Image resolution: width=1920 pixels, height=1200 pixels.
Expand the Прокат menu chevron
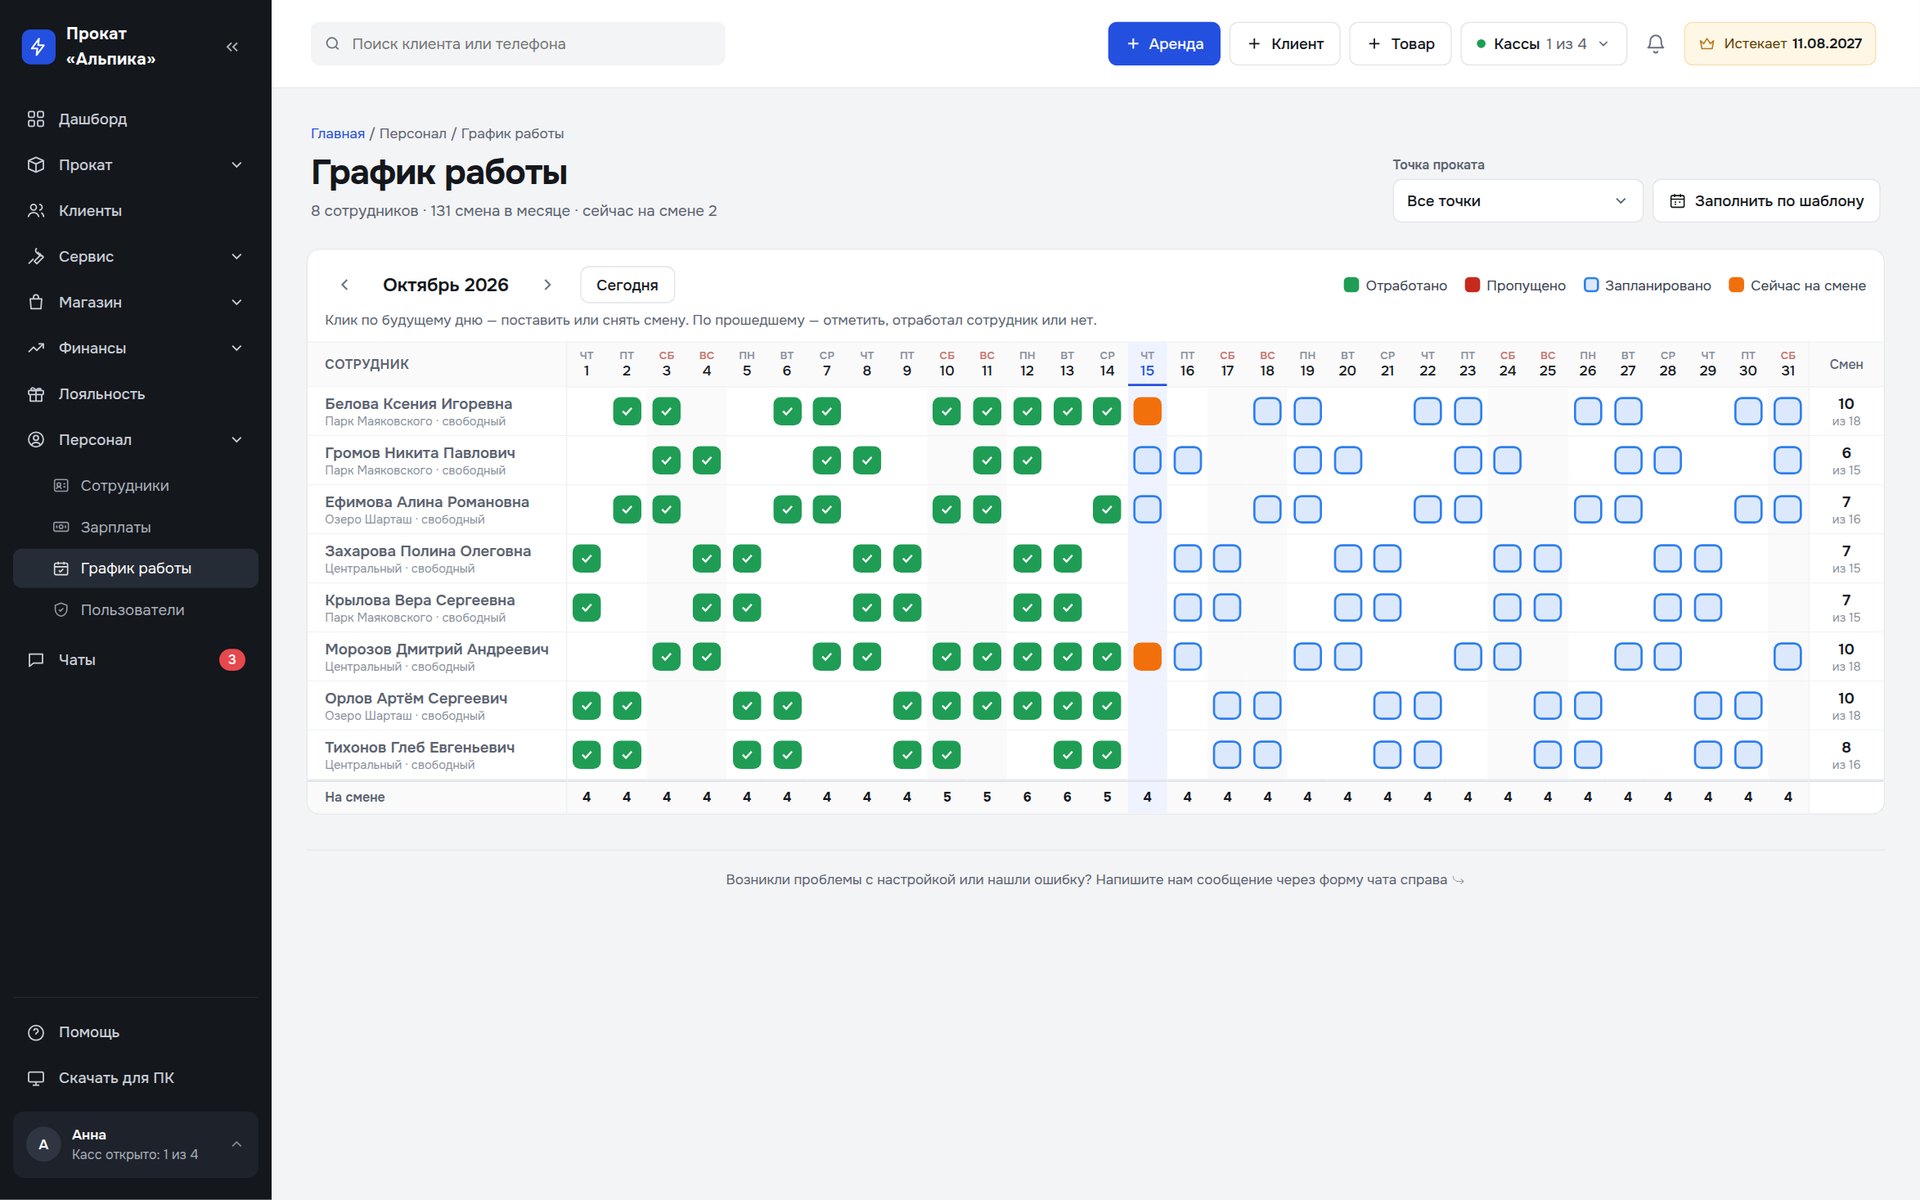pyautogui.click(x=237, y=165)
